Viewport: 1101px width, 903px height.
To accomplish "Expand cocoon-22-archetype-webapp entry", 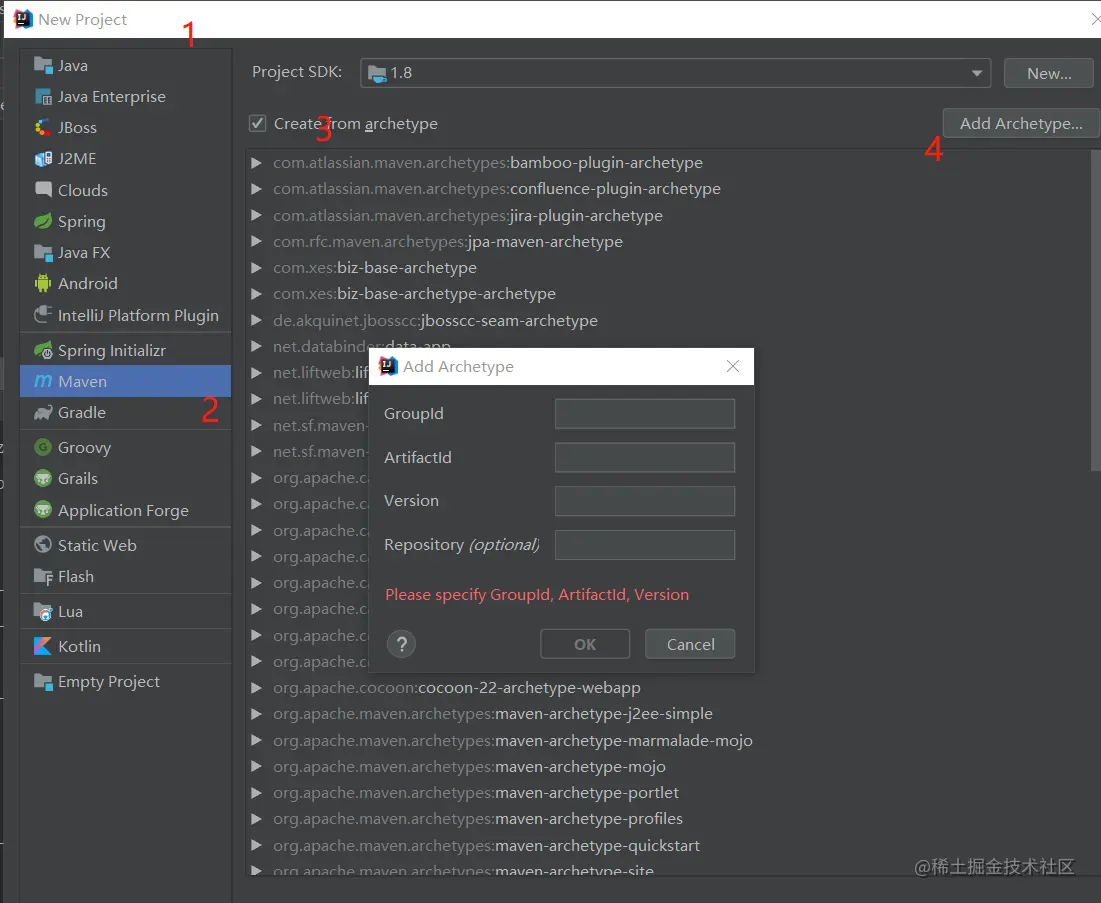I will coord(256,687).
